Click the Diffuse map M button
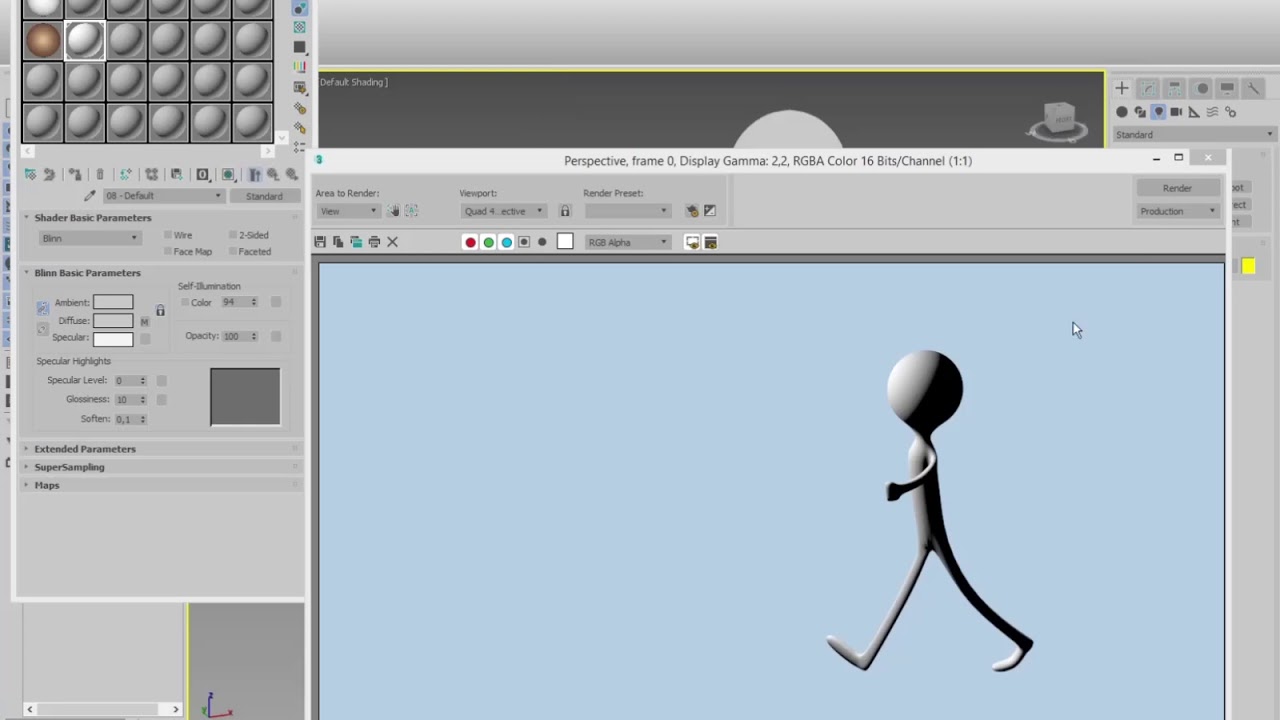Viewport: 1280px width, 720px height. 144,321
